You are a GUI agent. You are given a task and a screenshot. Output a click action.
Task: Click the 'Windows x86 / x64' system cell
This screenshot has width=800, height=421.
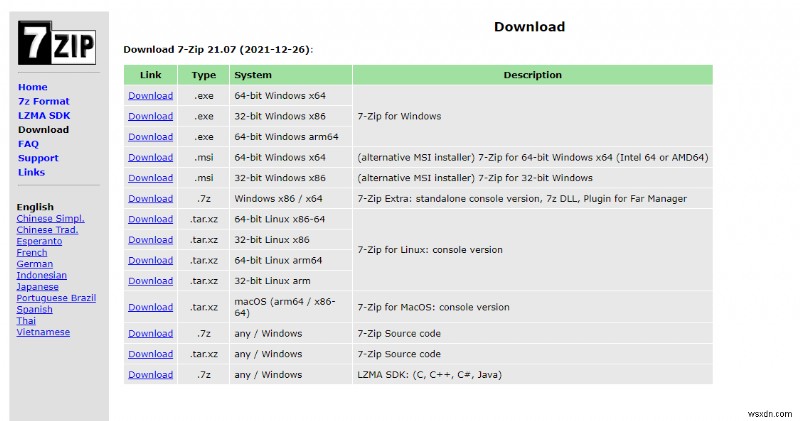pos(291,199)
